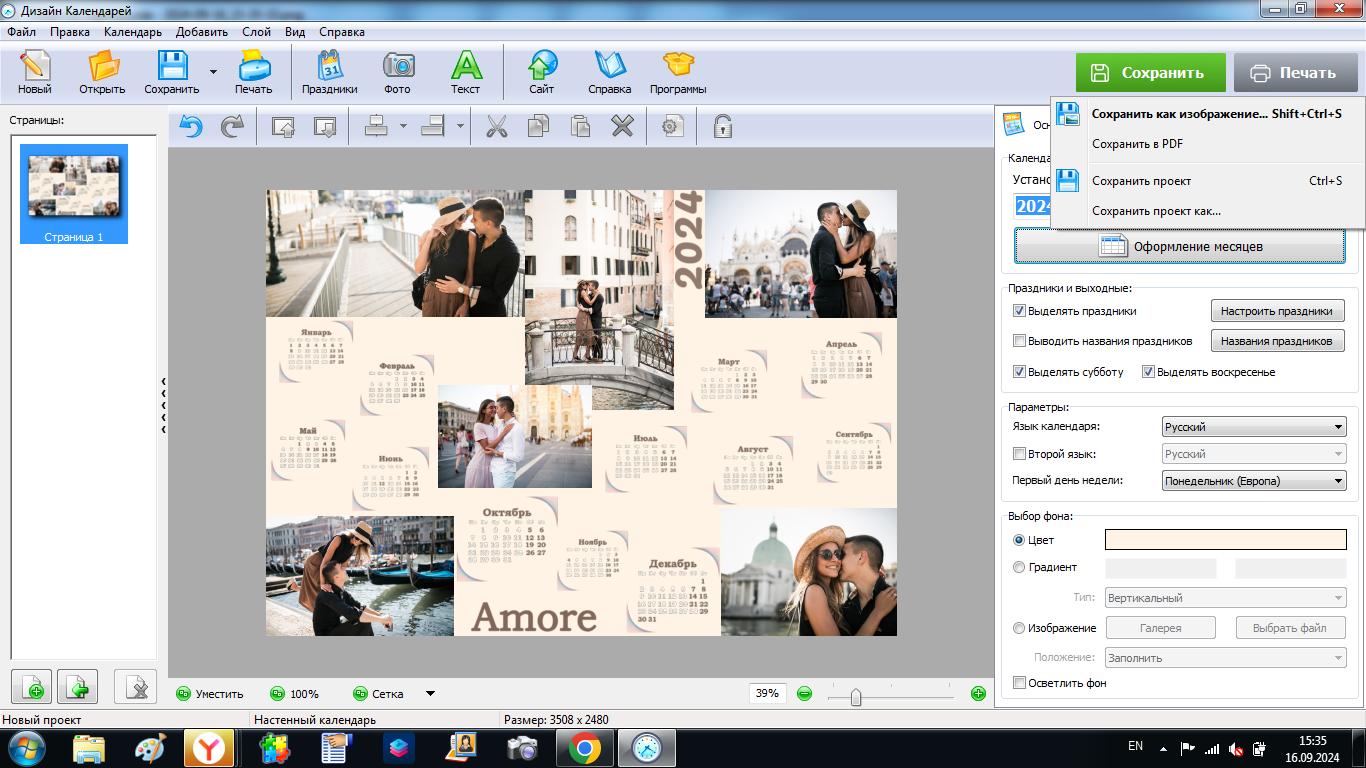Open the Программы box icon
Image resolution: width=1366 pixels, height=768 pixels.
click(x=678, y=71)
